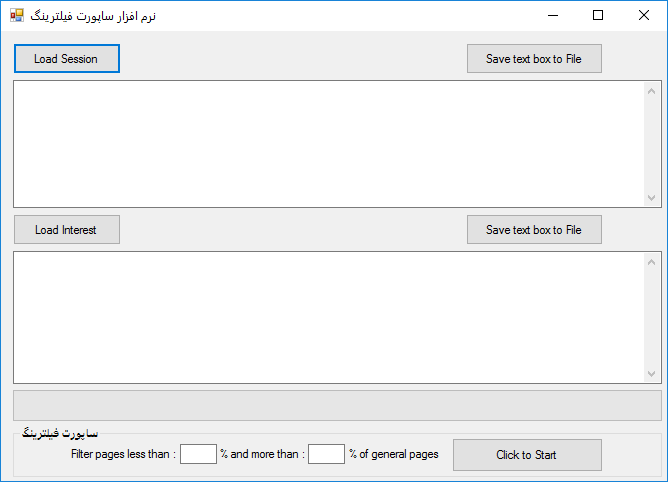
Task: Focus the 'more than' percentage field
Action: 326,455
